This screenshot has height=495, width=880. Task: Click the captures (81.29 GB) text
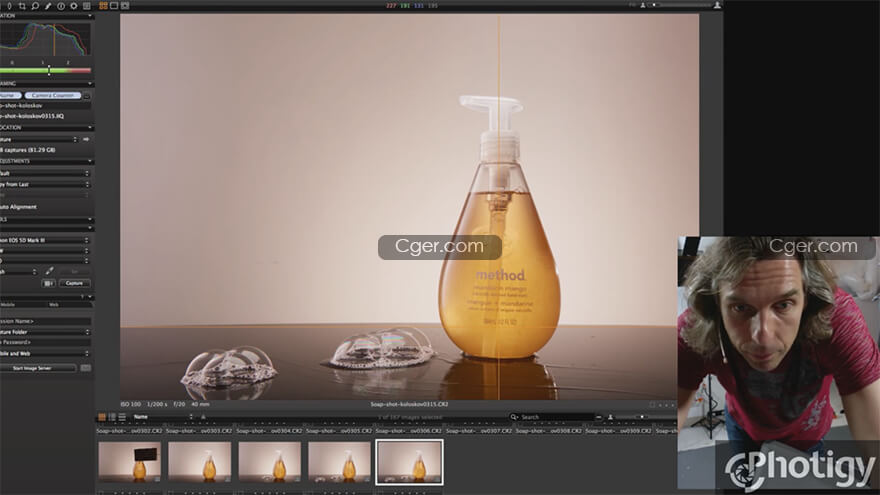pos(28,150)
